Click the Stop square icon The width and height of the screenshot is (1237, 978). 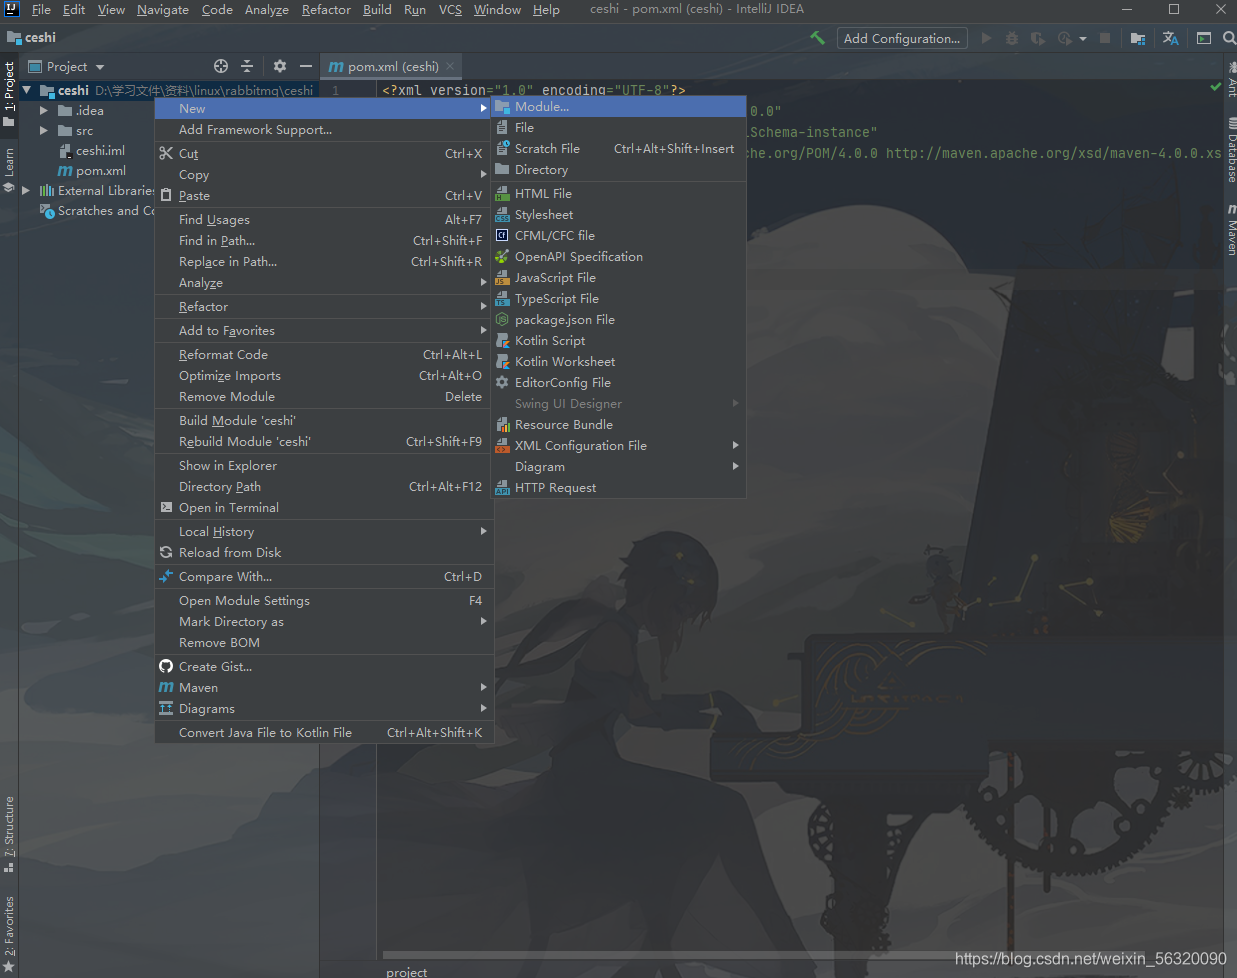pyautogui.click(x=1105, y=38)
